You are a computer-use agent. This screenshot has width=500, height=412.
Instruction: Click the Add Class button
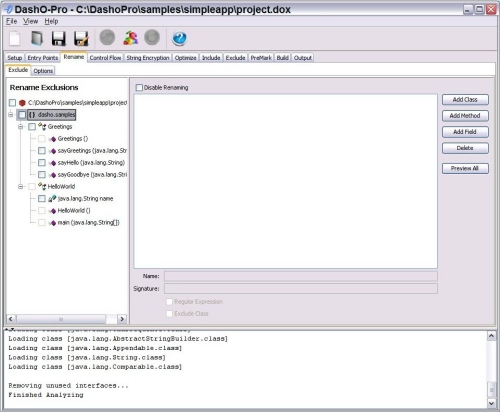[465, 100]
